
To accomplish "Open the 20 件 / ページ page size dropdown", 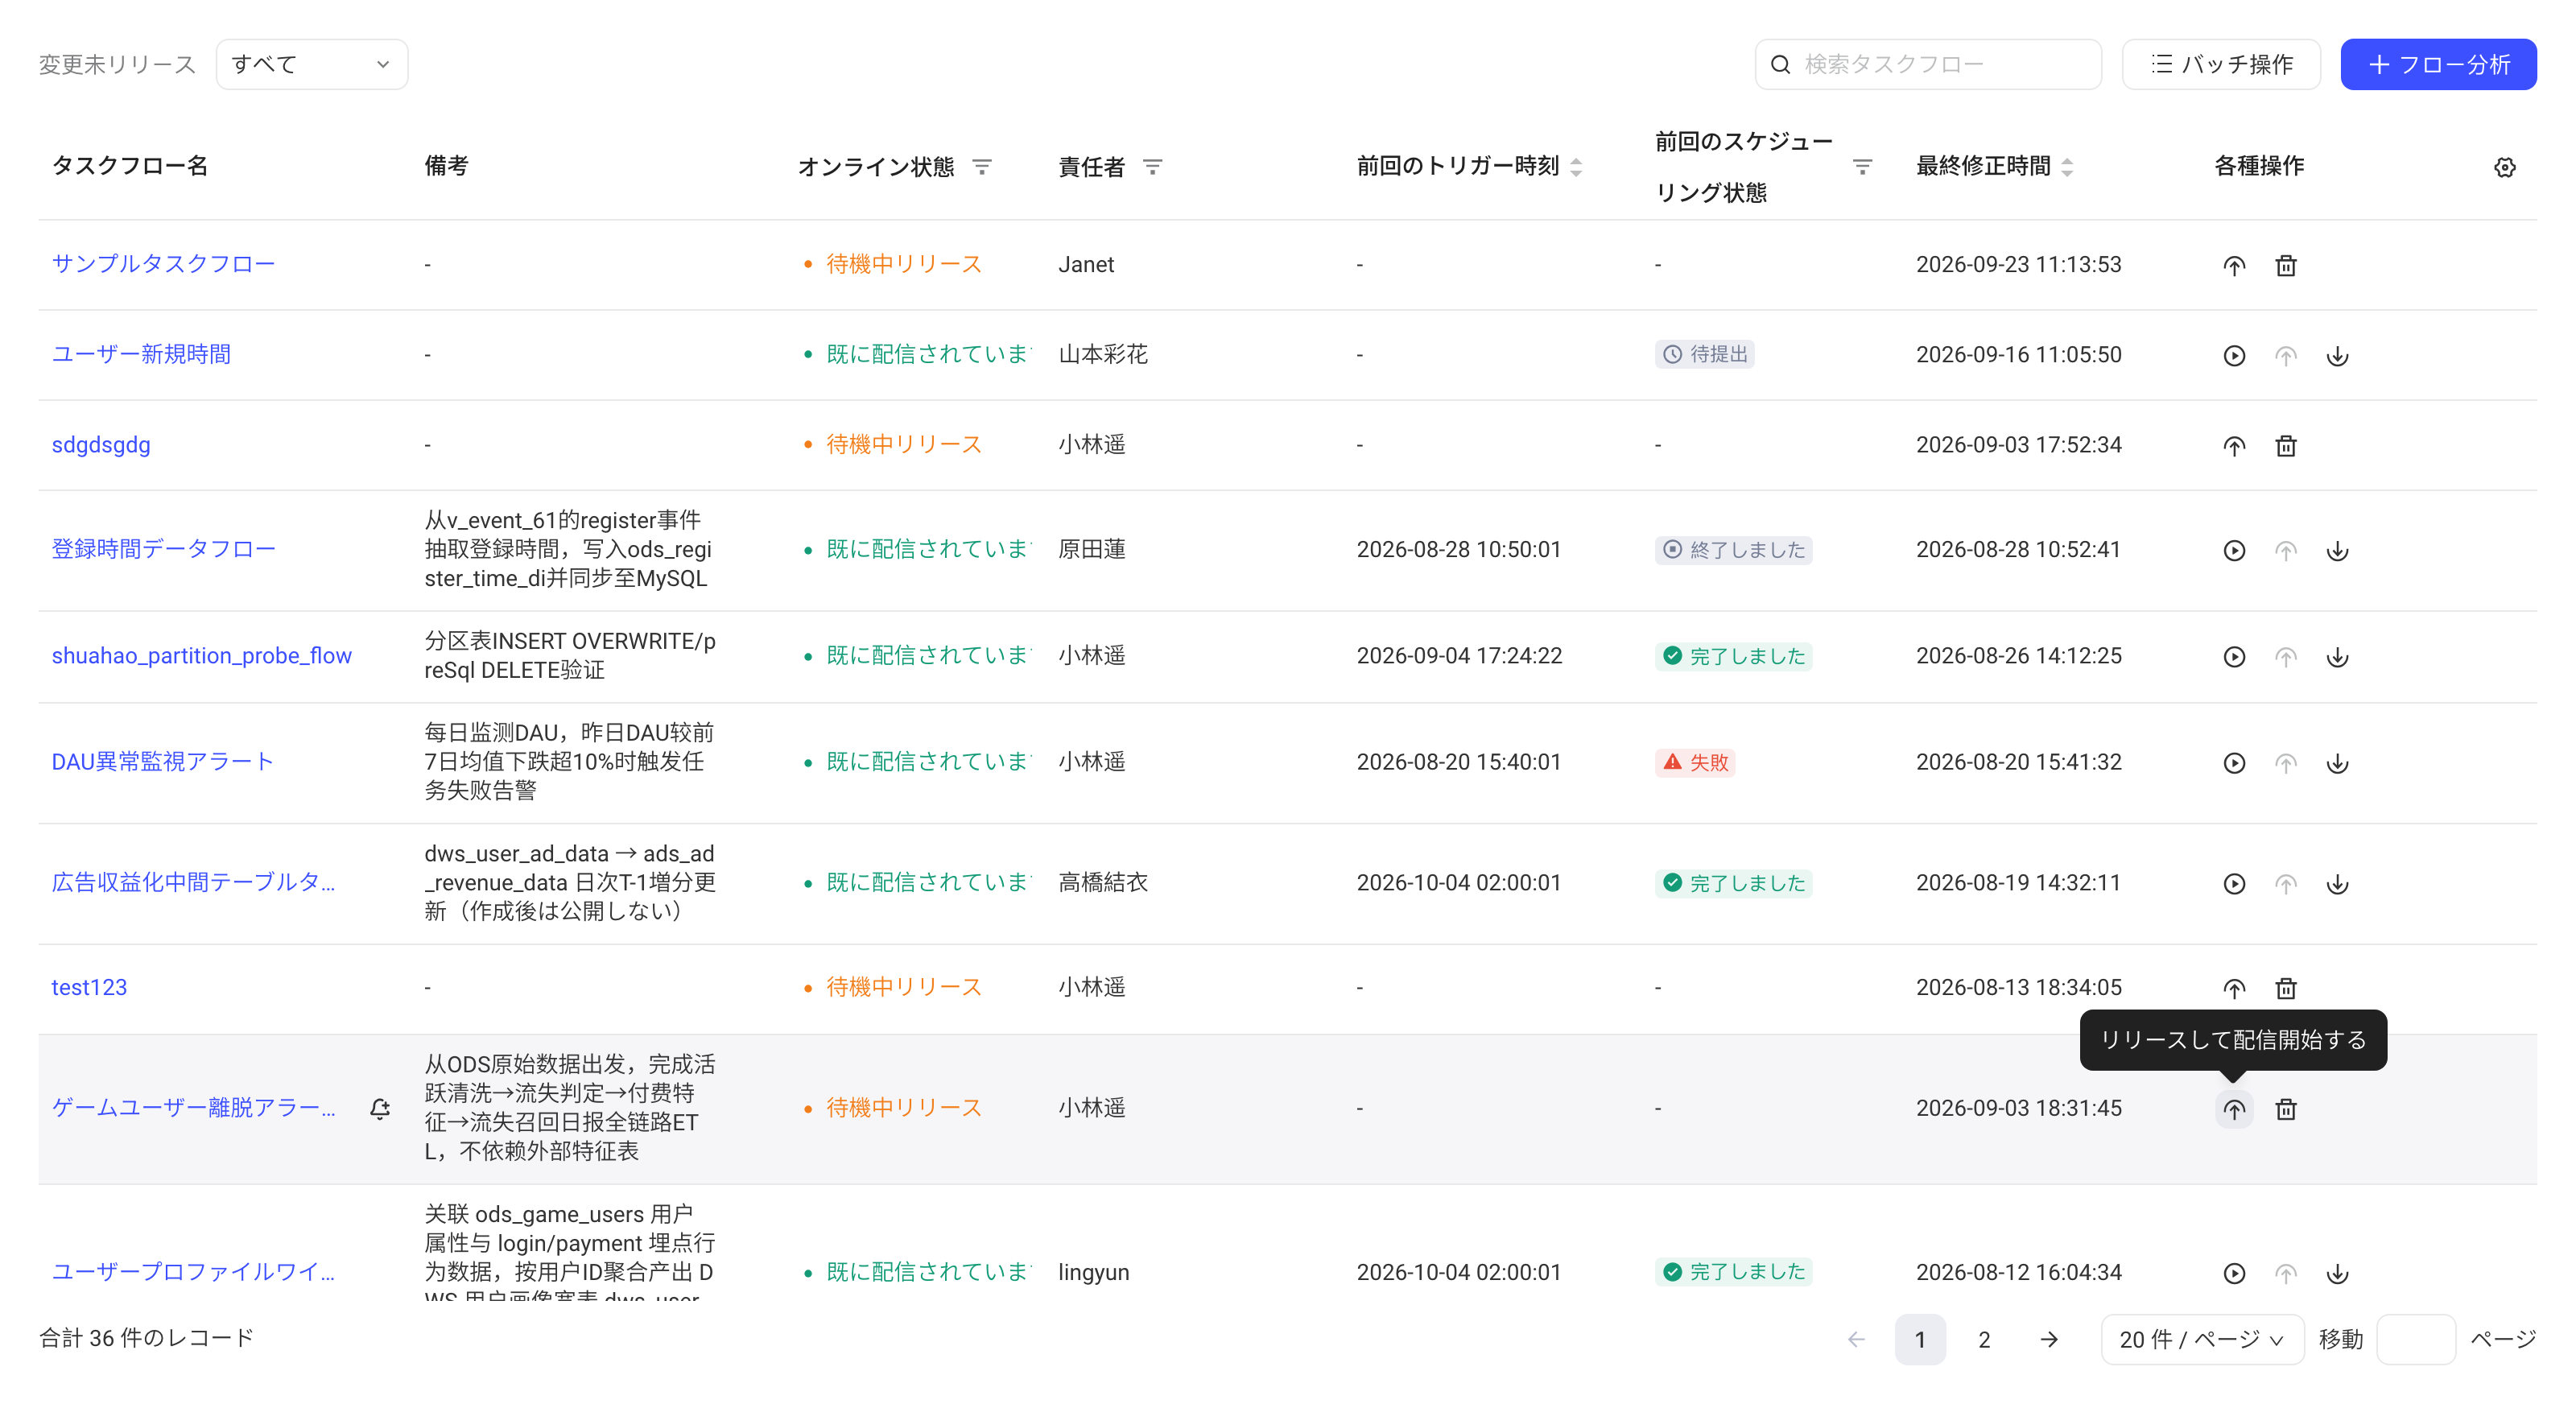I will coord(2202,1339).
